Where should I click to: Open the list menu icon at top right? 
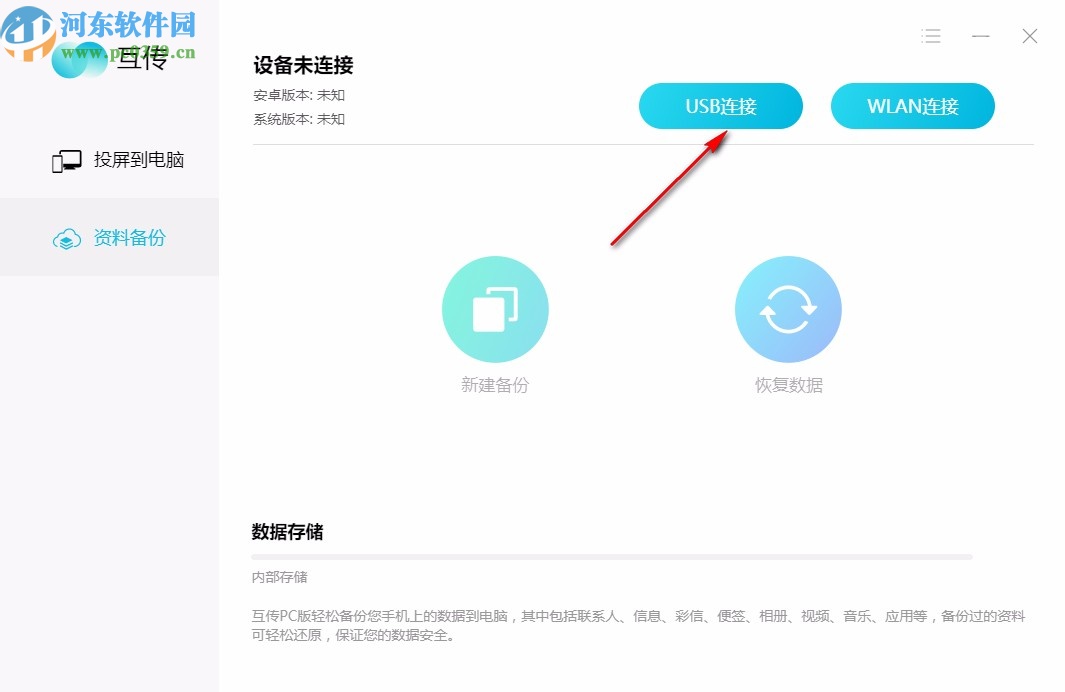tap(930, 36)
